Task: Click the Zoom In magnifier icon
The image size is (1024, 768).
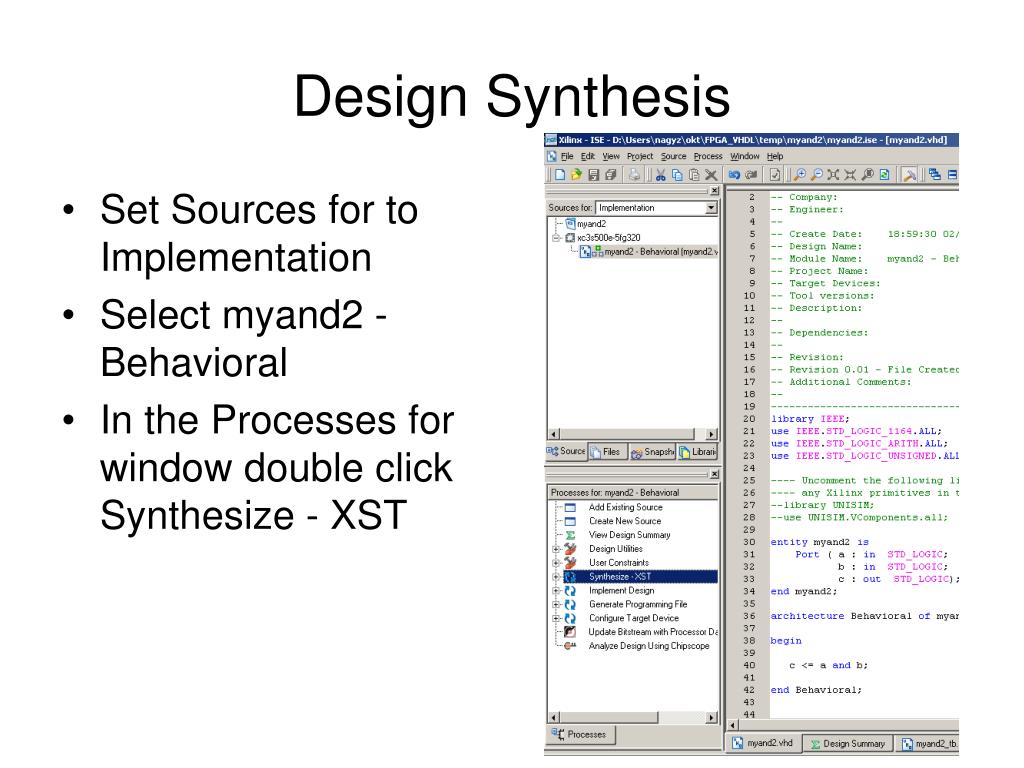Action: [x=799, y=174]
